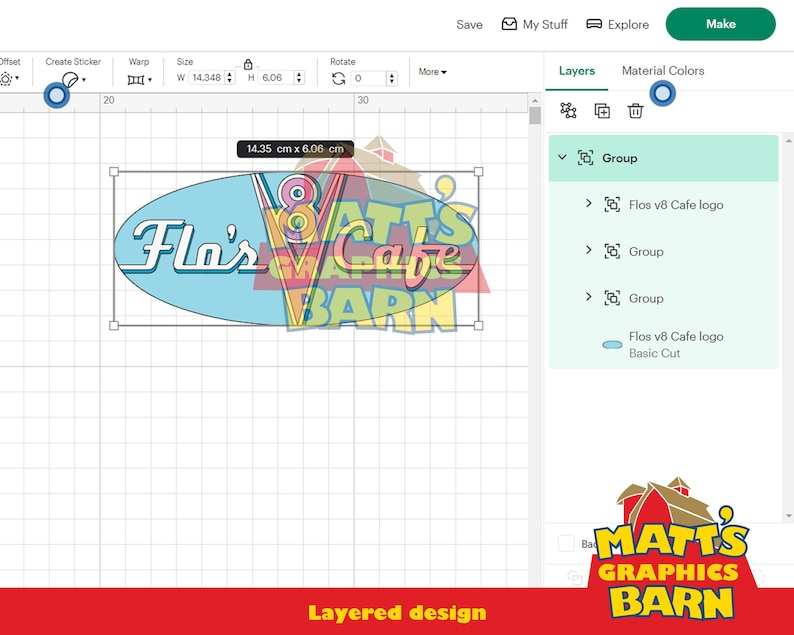Switch to the Material Colors tab

point(663,71)
